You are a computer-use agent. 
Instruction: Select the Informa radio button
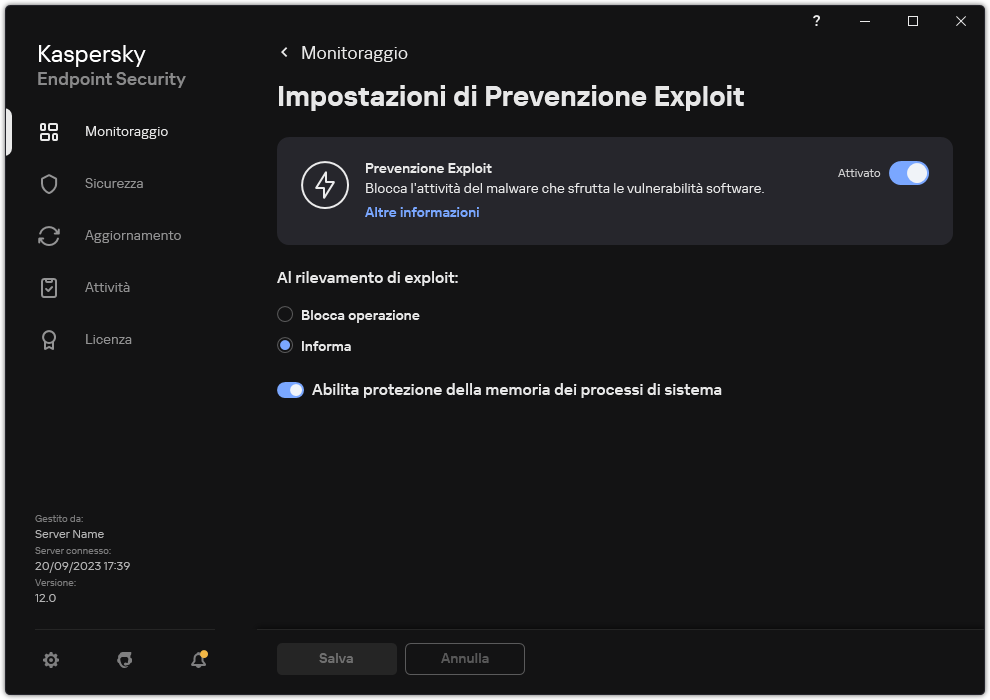pyautogui.click(x=283, y=345)
